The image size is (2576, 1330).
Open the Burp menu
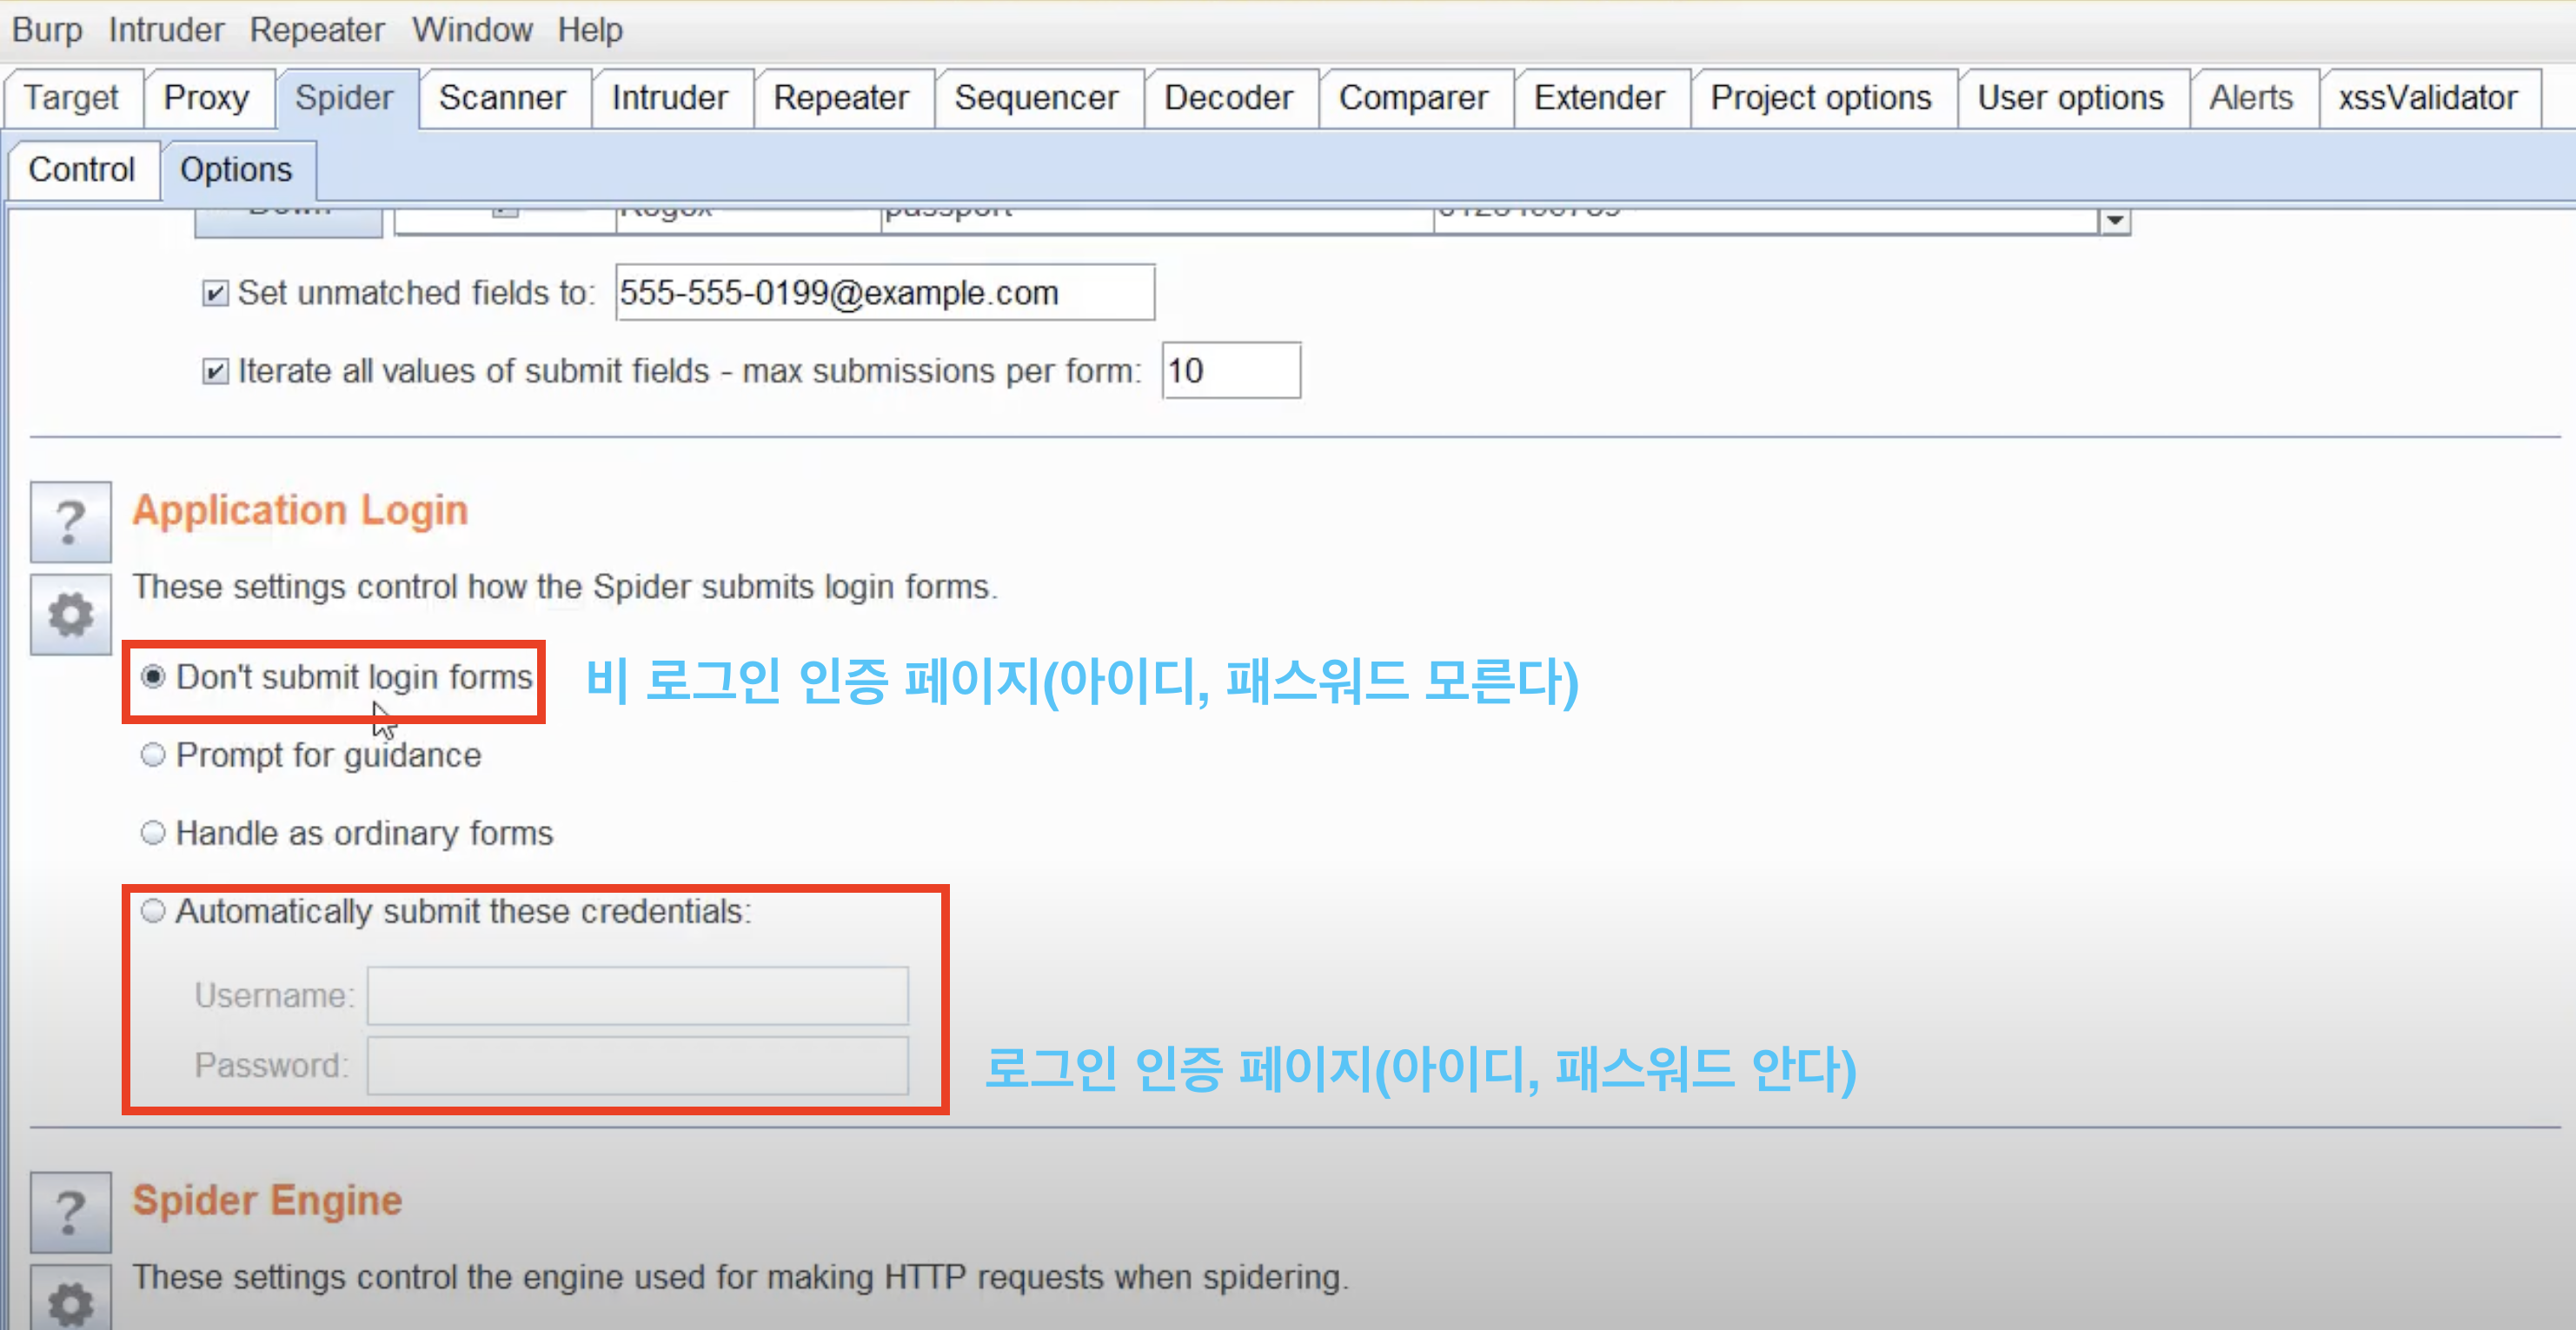click(46, 30)
